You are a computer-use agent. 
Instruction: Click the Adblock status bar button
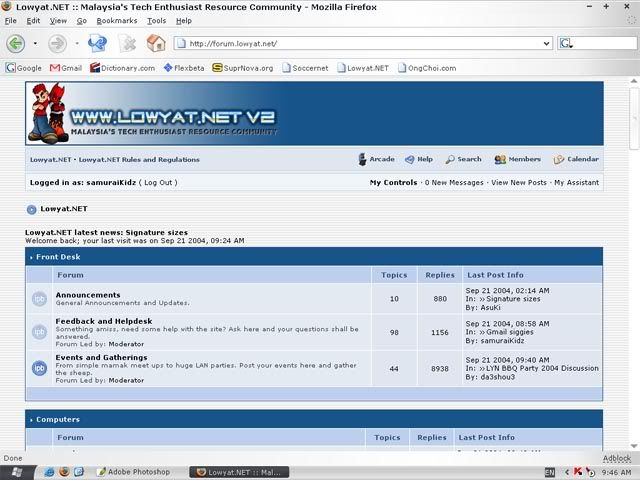coord(617,458)
